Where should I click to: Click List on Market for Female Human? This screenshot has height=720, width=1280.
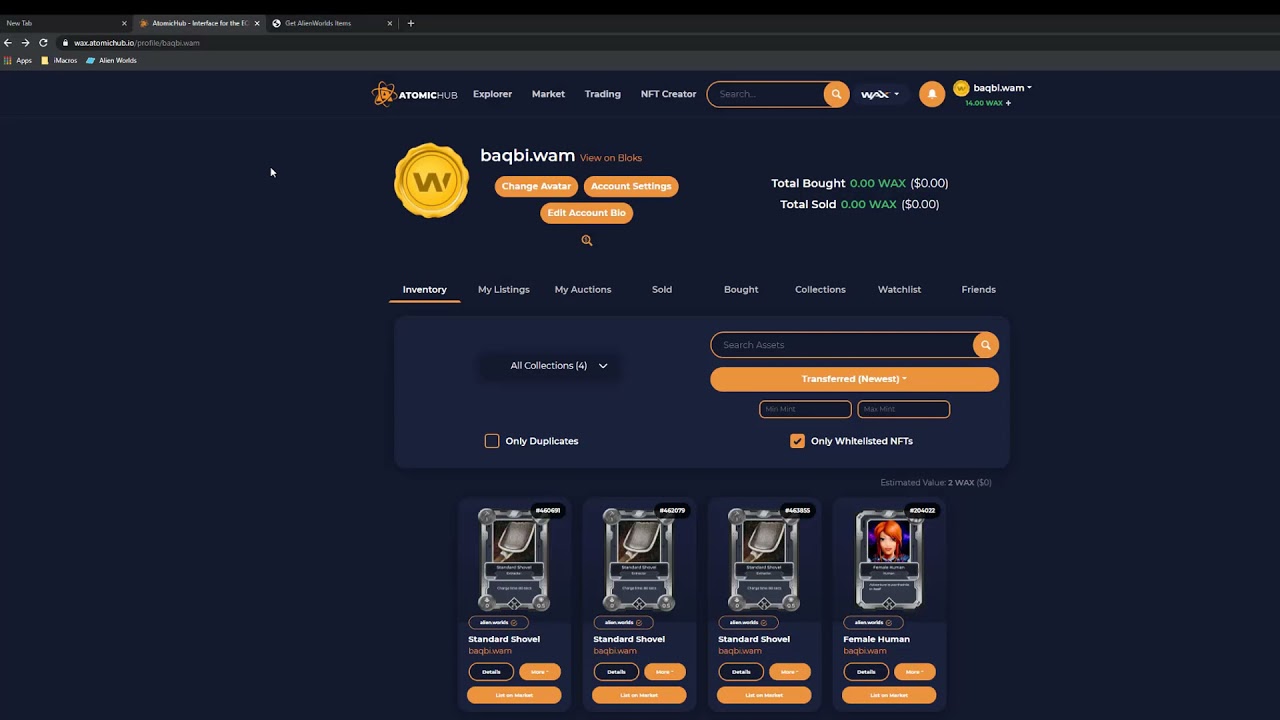pyautogui.click(x=889, y=695)
